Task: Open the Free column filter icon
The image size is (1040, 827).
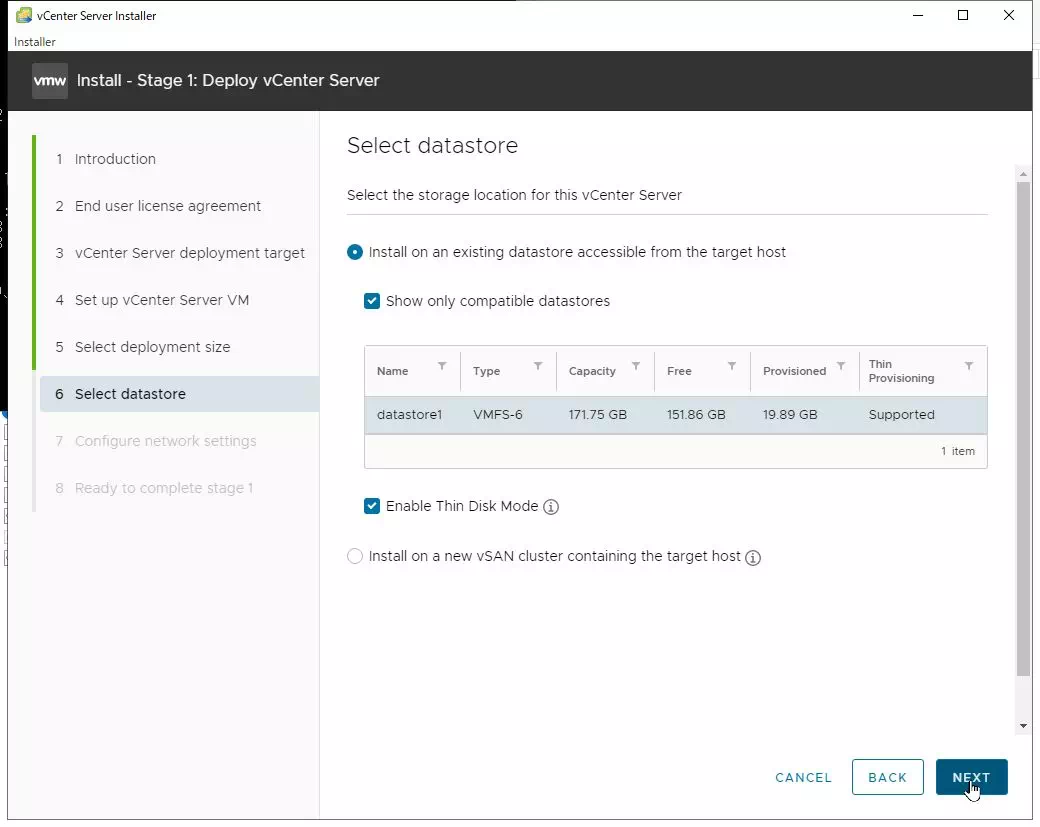Action: click(x=732, y=366)
